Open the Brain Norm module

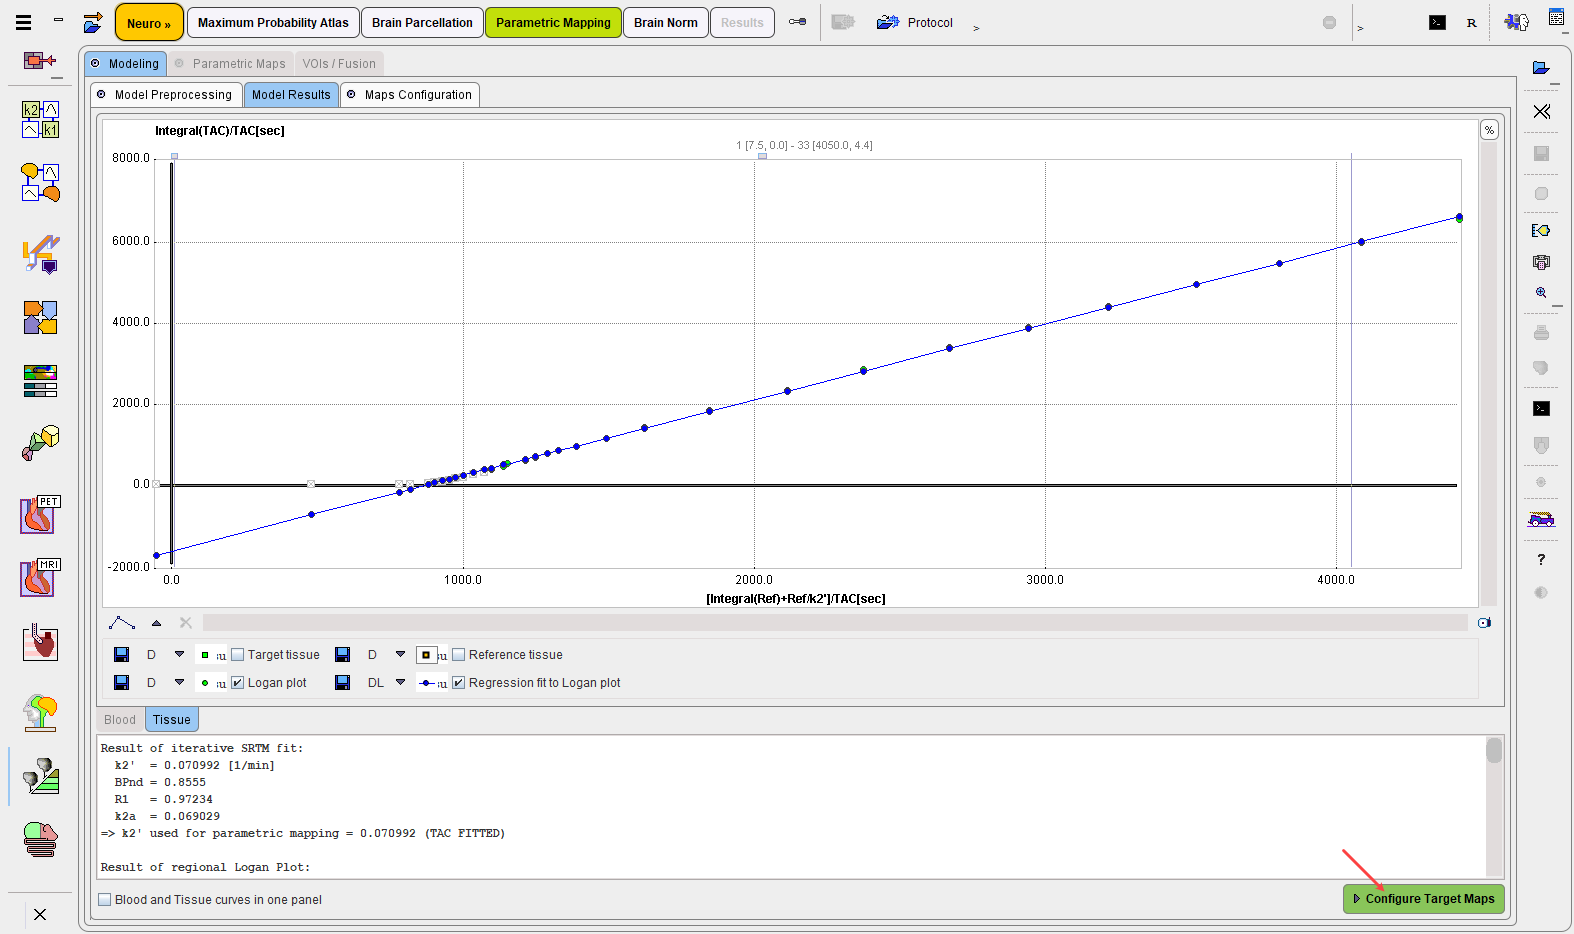(x=666, y=22)
